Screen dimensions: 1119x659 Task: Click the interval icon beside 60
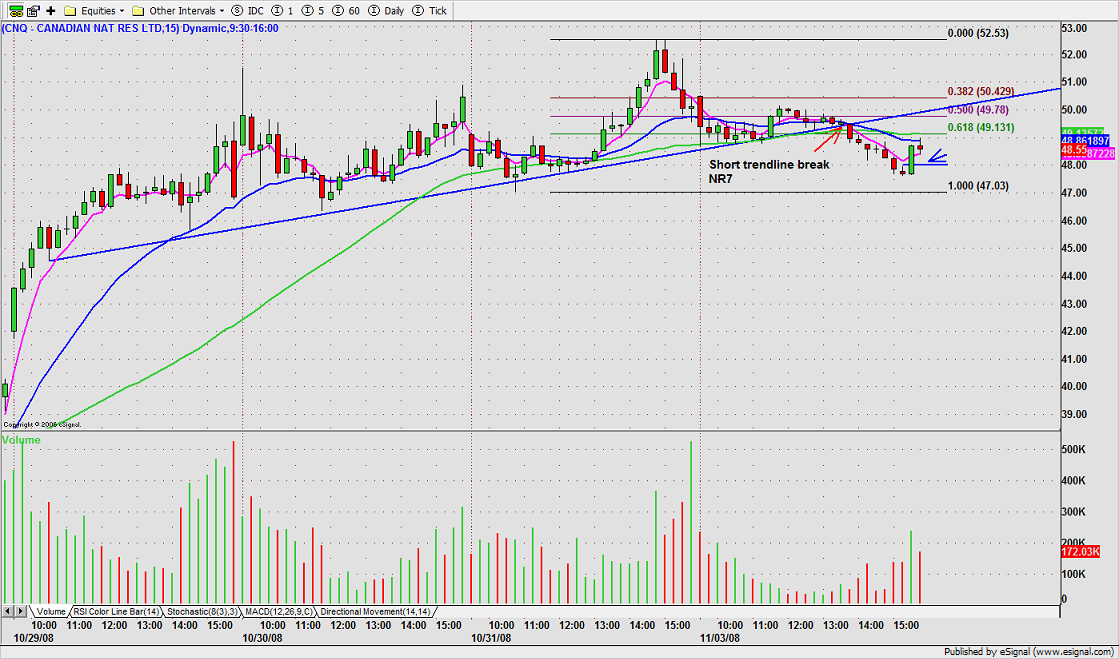336,11
